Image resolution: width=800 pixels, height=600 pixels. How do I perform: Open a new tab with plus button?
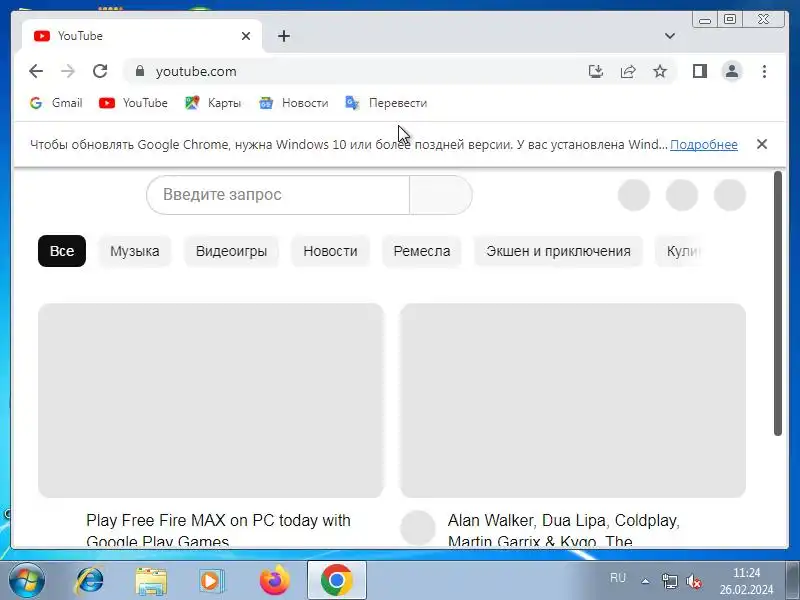284,36
